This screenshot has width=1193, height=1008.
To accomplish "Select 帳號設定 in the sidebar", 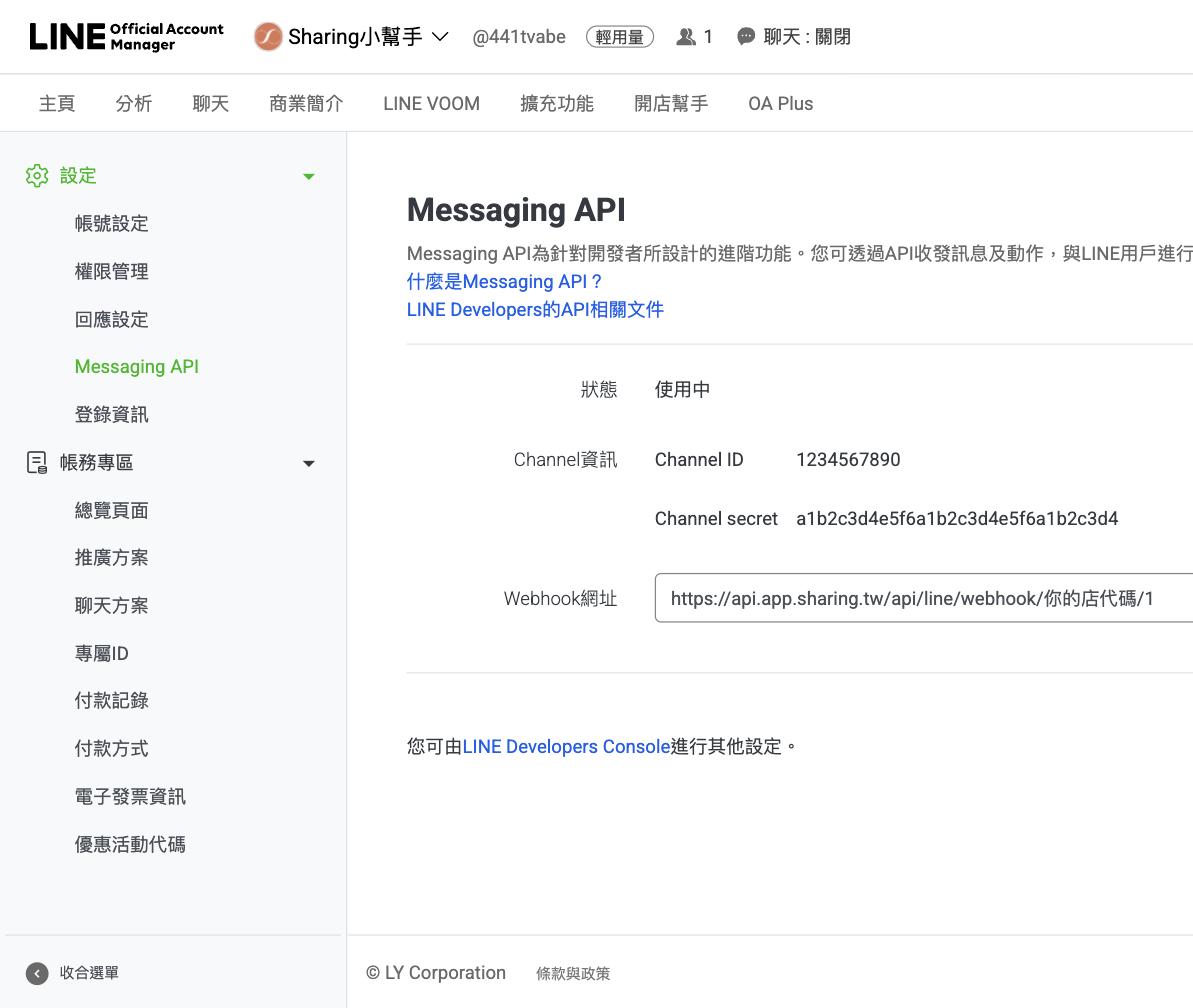I will point(111,224).
